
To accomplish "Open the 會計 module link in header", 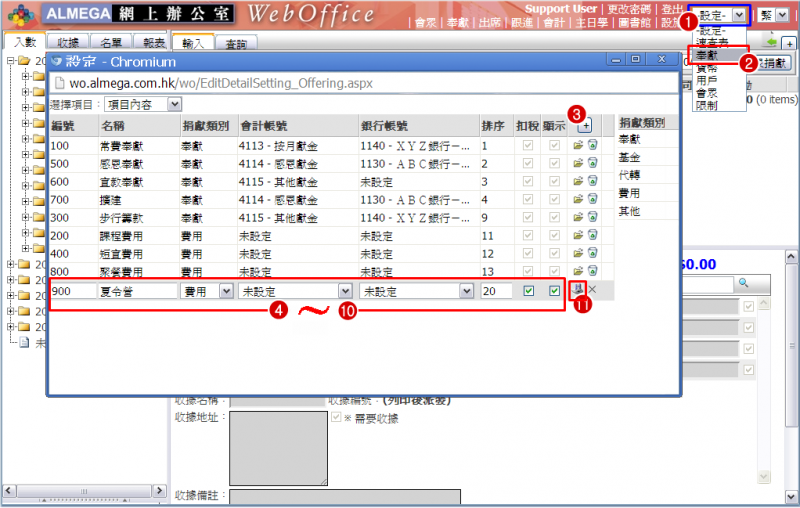I will click(554, 22).
